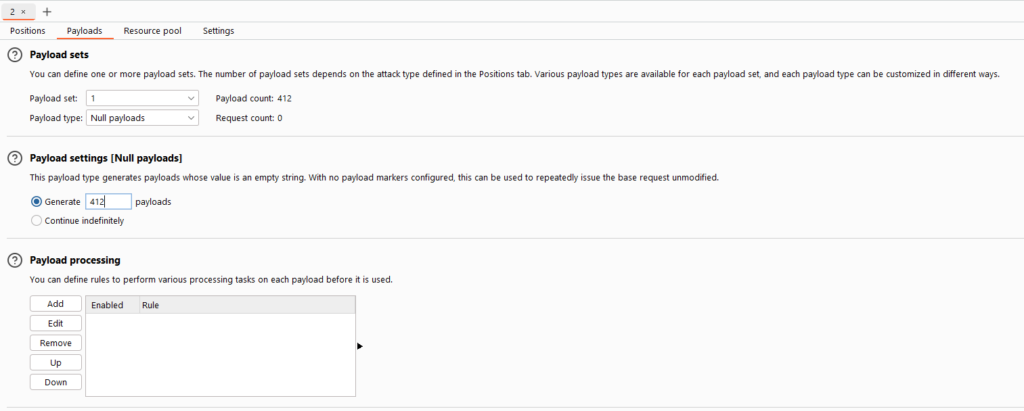
Task: Select the Generate payloads radio option
Action: [37, 202]
